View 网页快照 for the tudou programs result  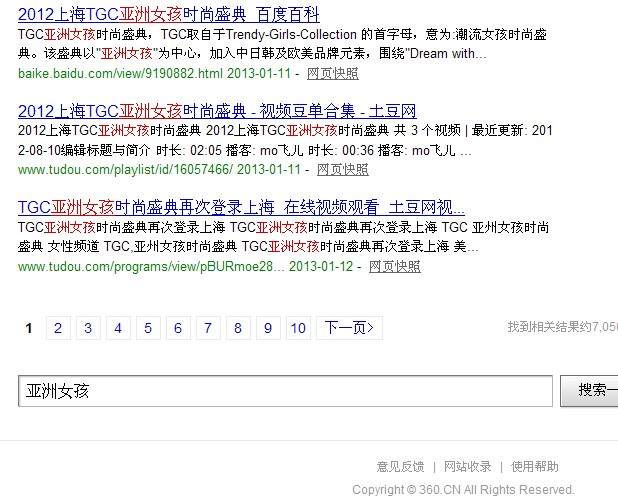point(395,266)
